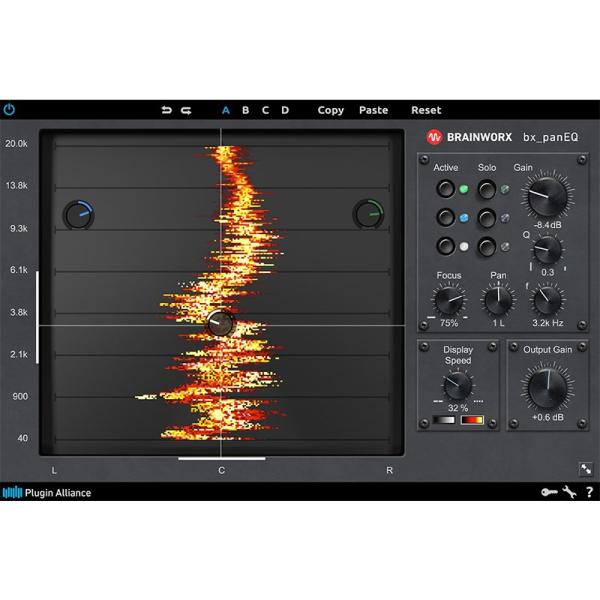Viewport: 600px width, 600px height.
Task: Click the 32 % display speed value
Action: 458,408
